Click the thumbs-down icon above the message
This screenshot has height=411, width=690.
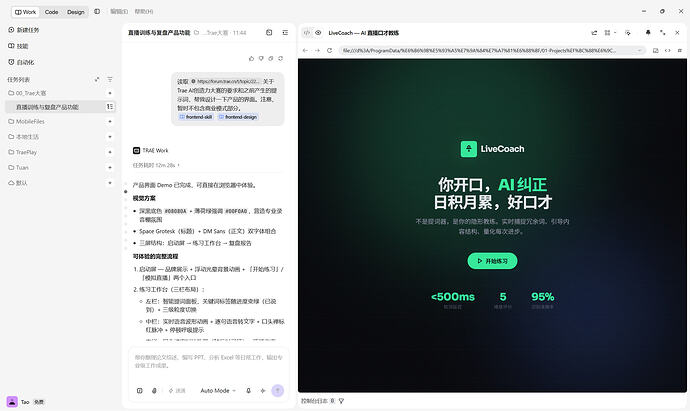(261, 58)
